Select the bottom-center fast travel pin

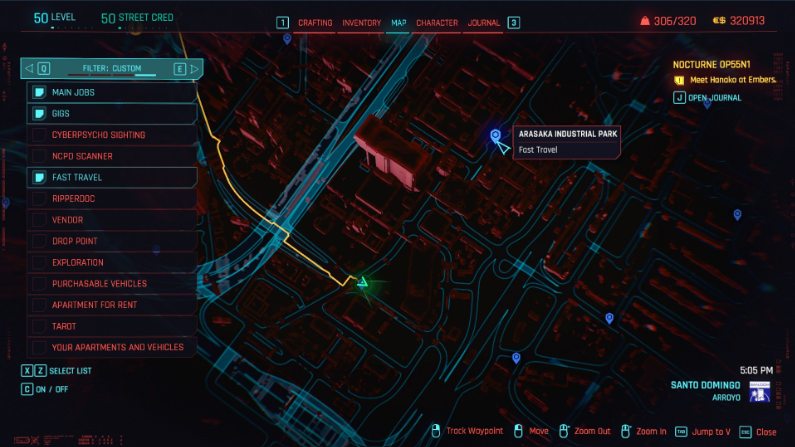pos(516,358)
